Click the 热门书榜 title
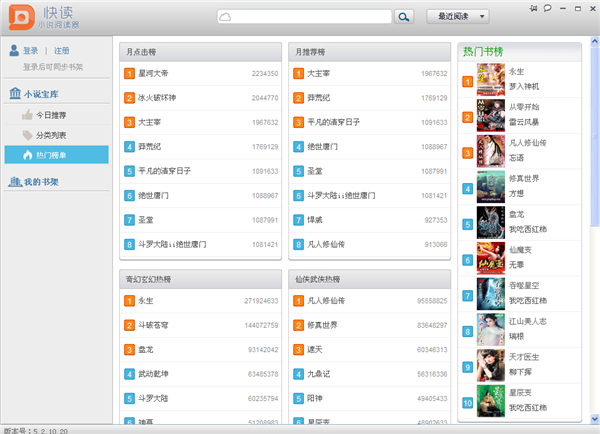The image size is (600, 434). pos(483,52)
